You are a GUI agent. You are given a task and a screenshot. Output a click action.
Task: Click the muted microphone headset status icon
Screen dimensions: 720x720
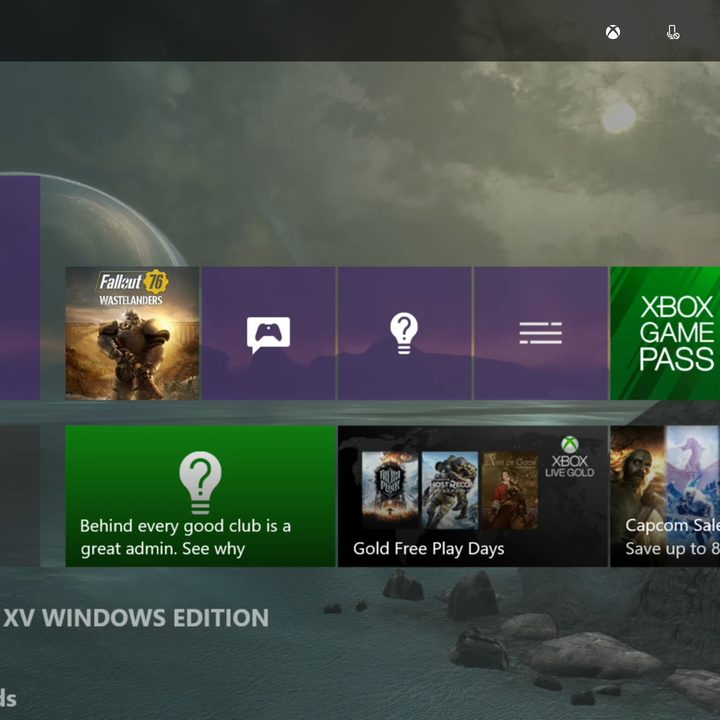[673, 33]
